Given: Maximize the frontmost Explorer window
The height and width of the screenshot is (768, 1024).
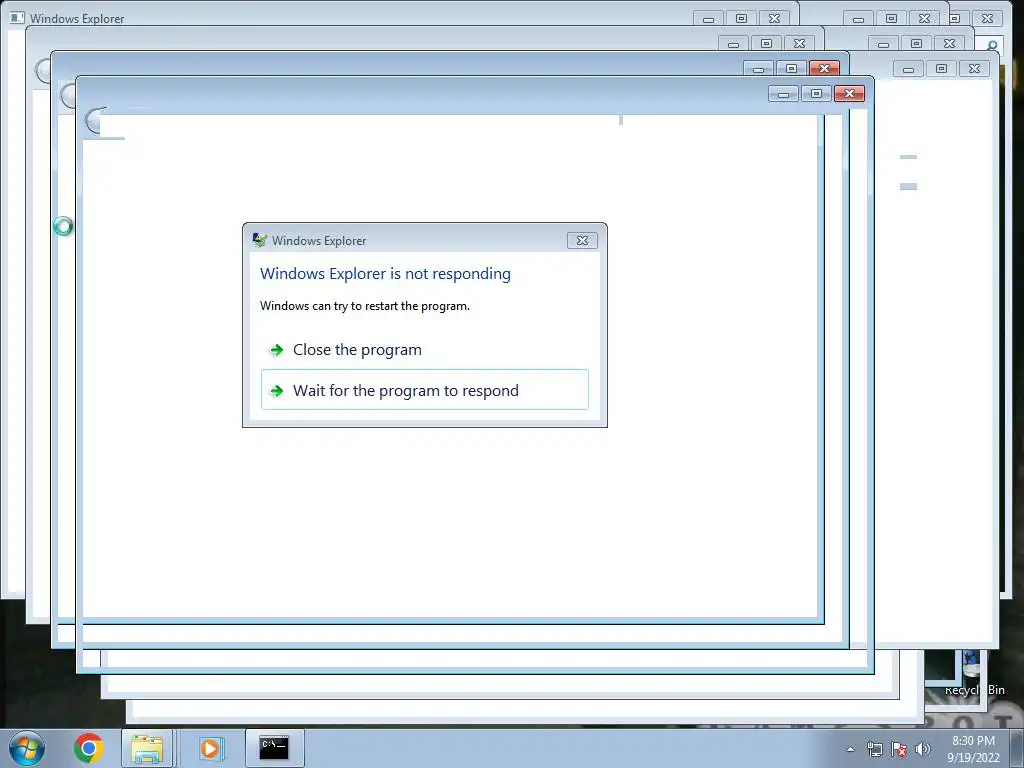Looking at the screenshot, I should coord(816,93).
